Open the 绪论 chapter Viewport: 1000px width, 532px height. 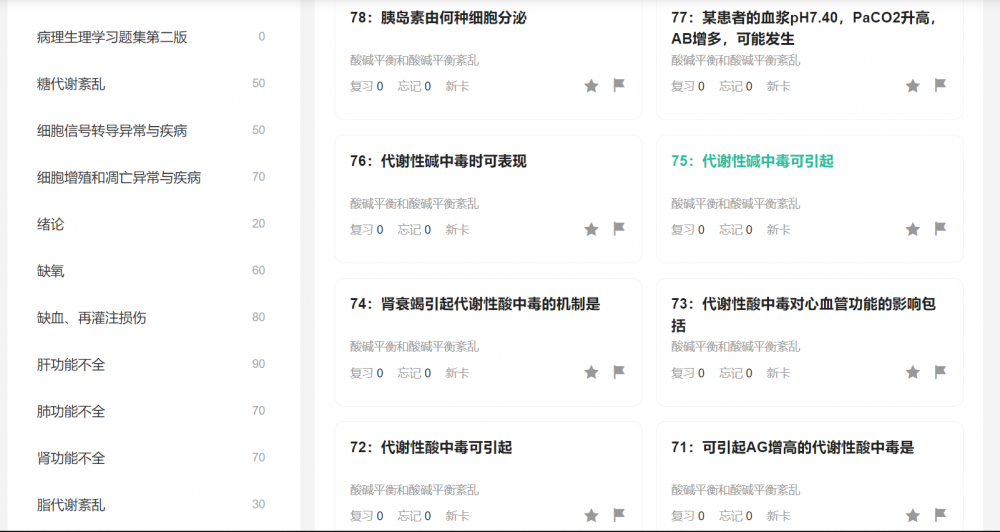(50, 224)
